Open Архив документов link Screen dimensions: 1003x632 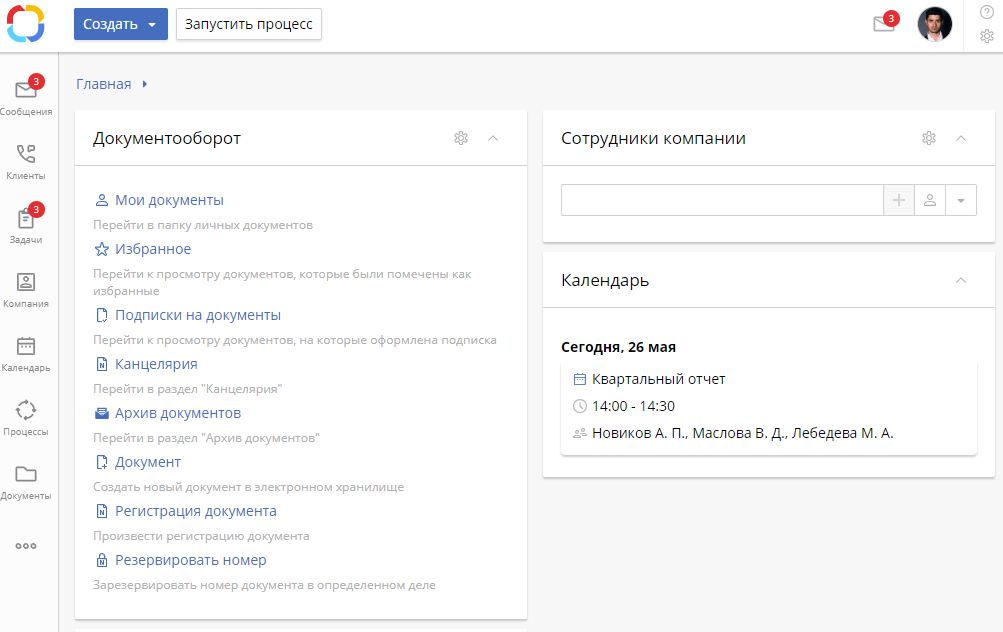(x=178, y=413)
